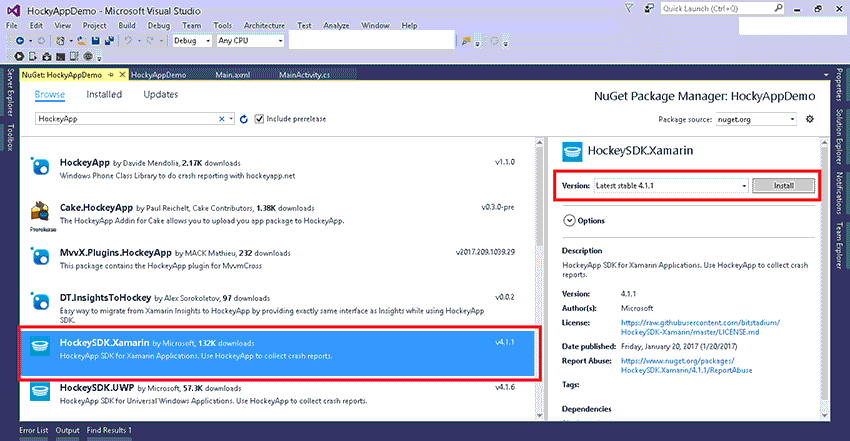
Task: Click the Save disk icon
Action: point(95,41)
